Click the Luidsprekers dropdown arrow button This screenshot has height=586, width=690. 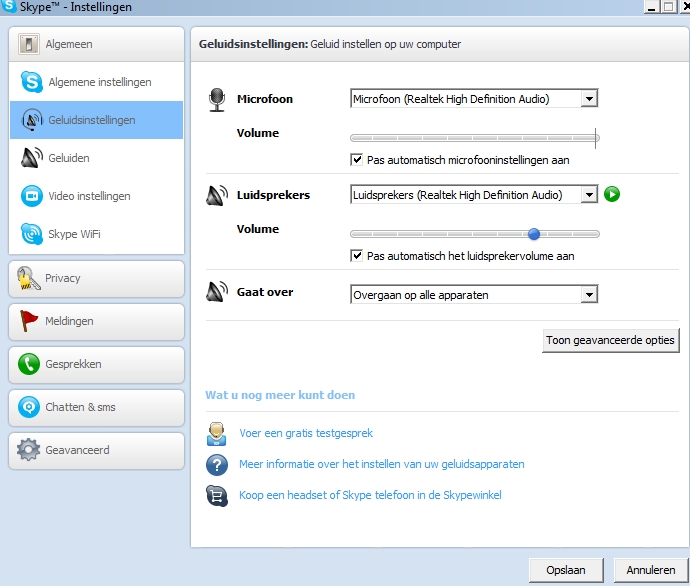pos(589,194)
